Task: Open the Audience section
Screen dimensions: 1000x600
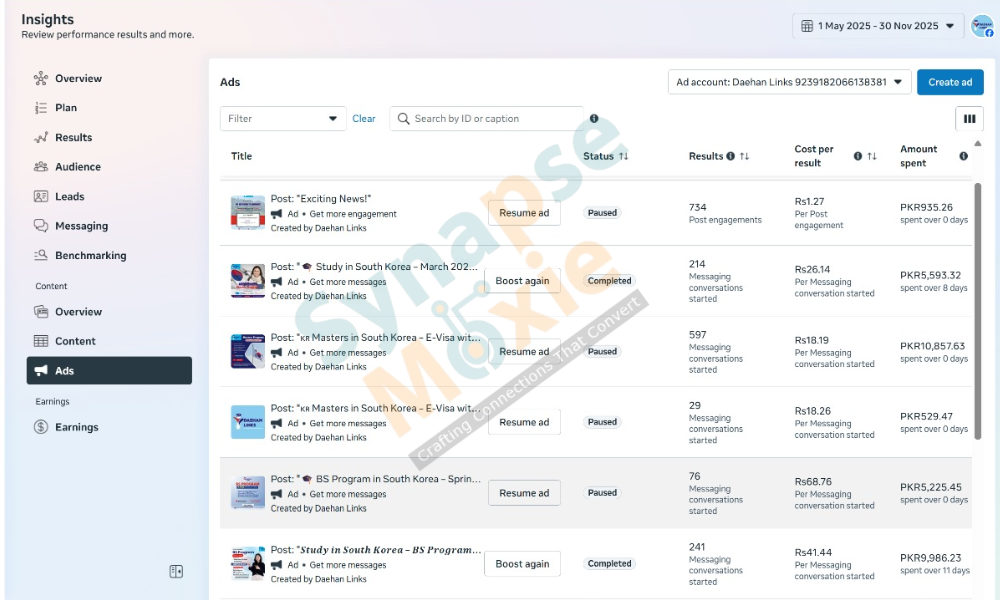Action: point(77,167)
